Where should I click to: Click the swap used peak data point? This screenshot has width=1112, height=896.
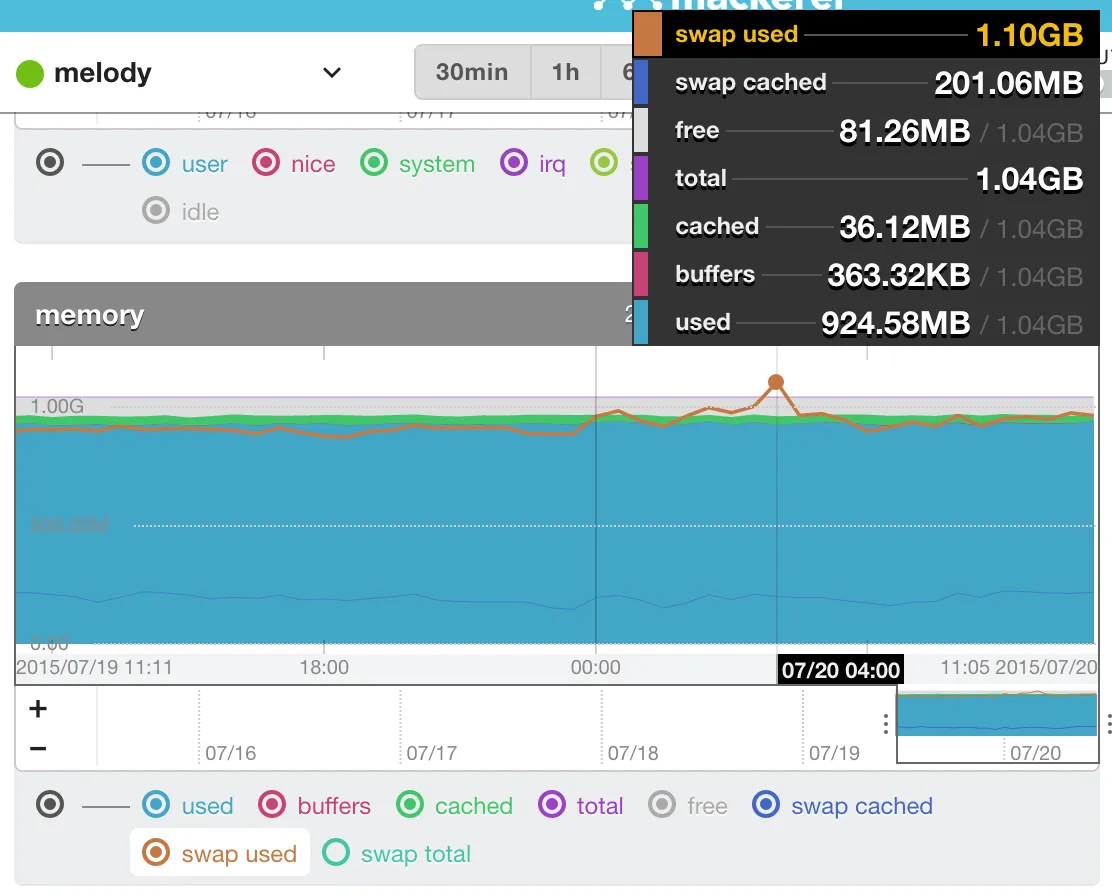click(775, 381)
